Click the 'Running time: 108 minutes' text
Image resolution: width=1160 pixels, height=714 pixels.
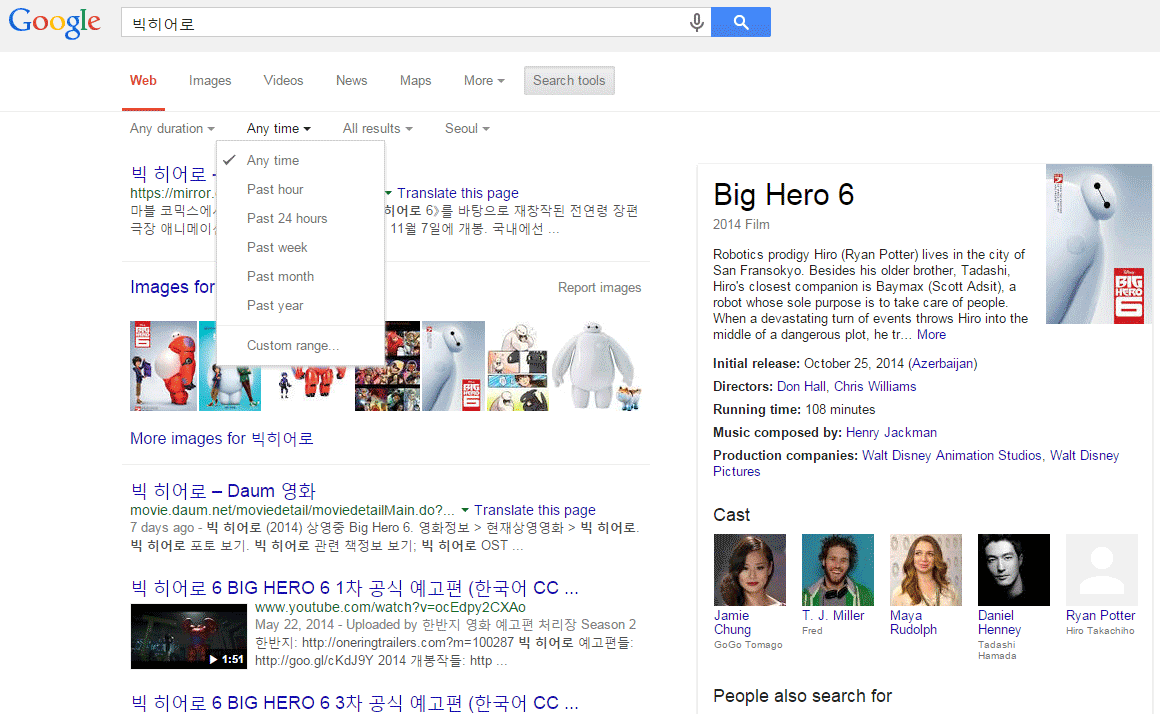point(794,409)
